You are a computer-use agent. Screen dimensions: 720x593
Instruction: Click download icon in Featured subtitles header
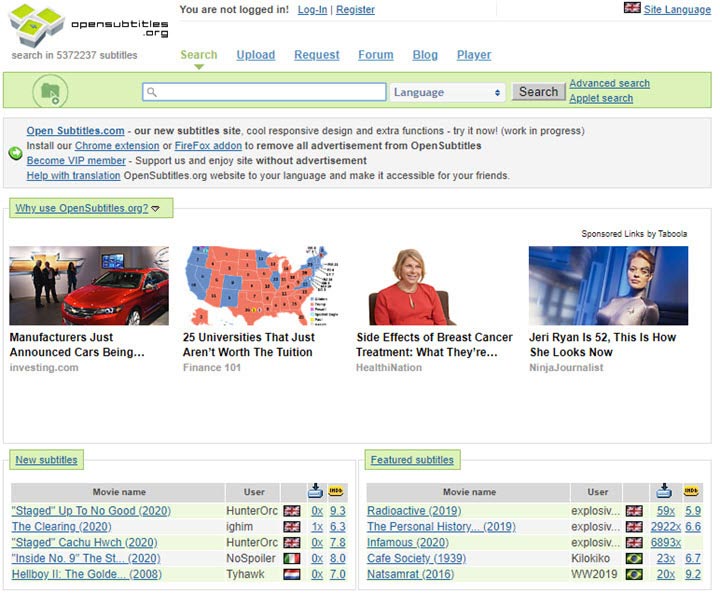pyautogui.click(x=664, y=491)
